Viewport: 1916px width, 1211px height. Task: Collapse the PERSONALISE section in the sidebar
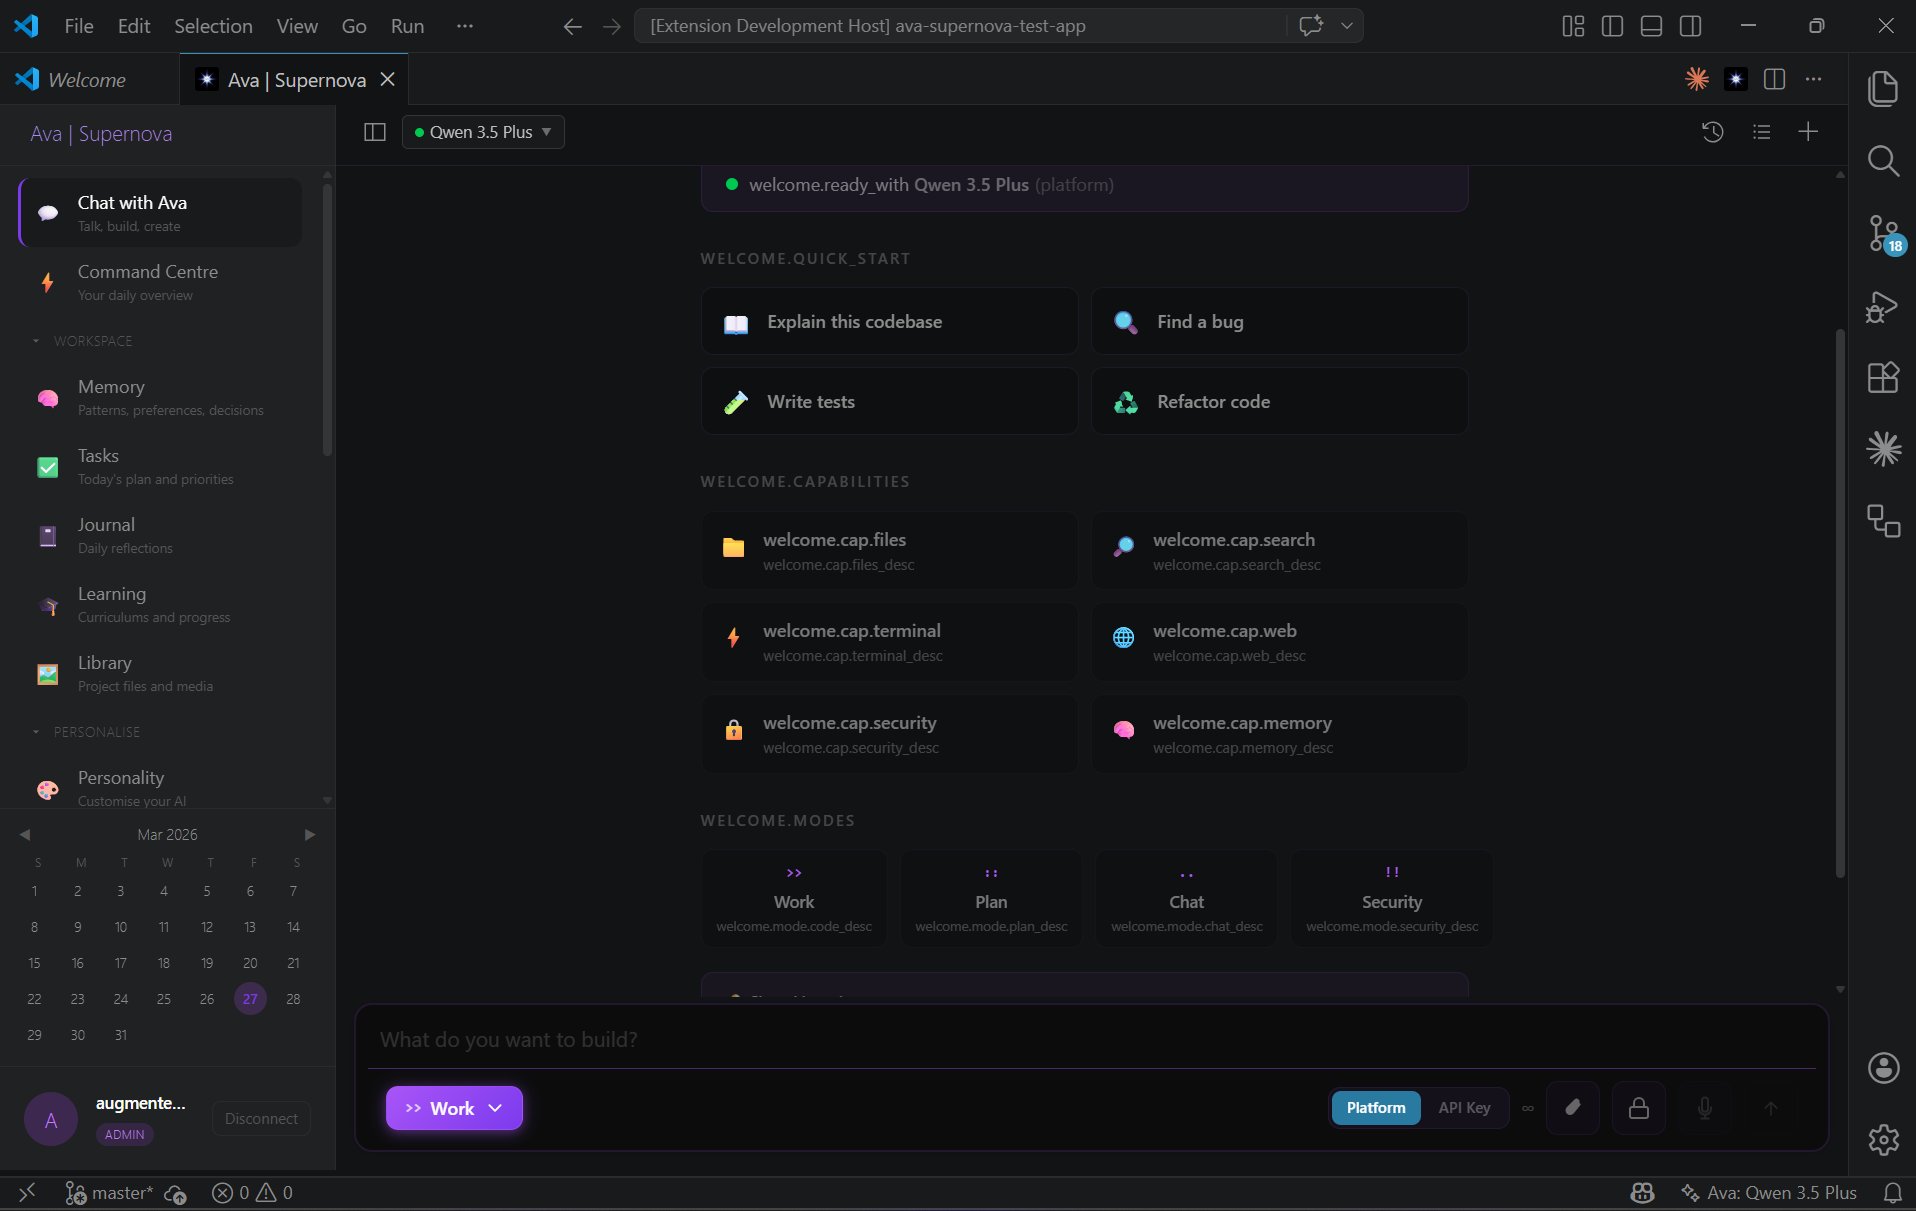86,732
